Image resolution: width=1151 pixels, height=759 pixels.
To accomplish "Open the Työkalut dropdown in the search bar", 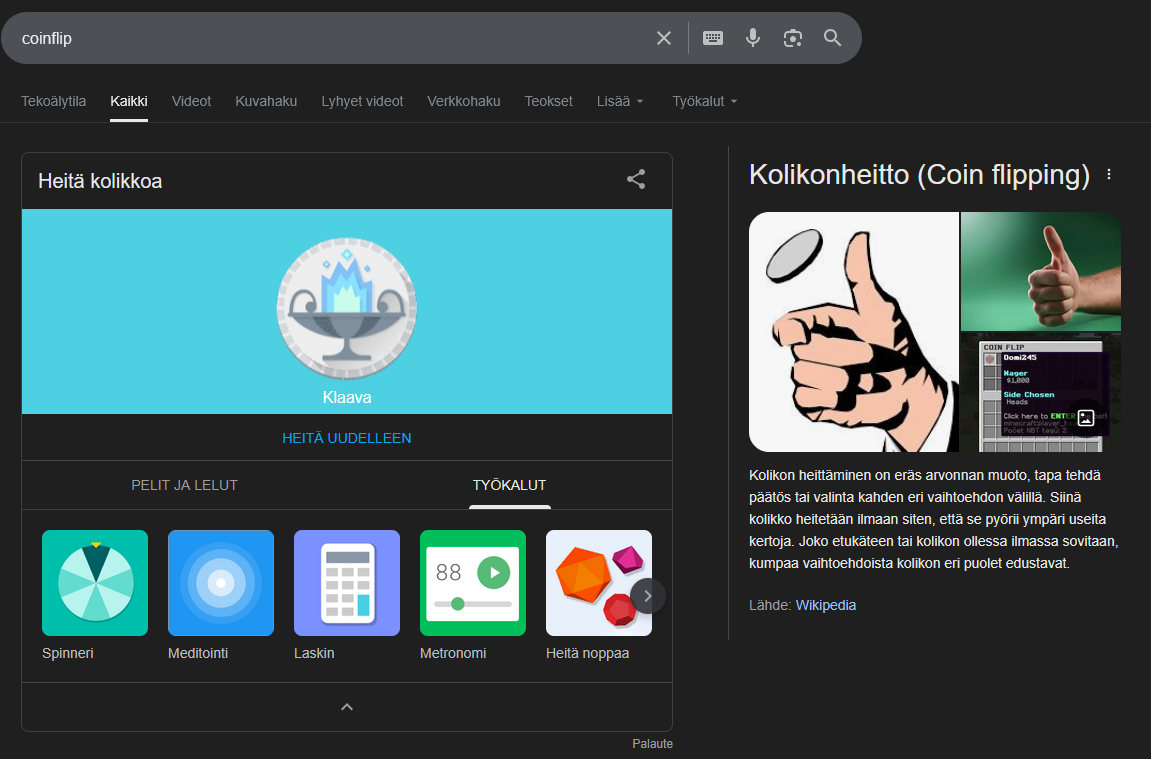I will pyautogui.click(x=705, y=101).
